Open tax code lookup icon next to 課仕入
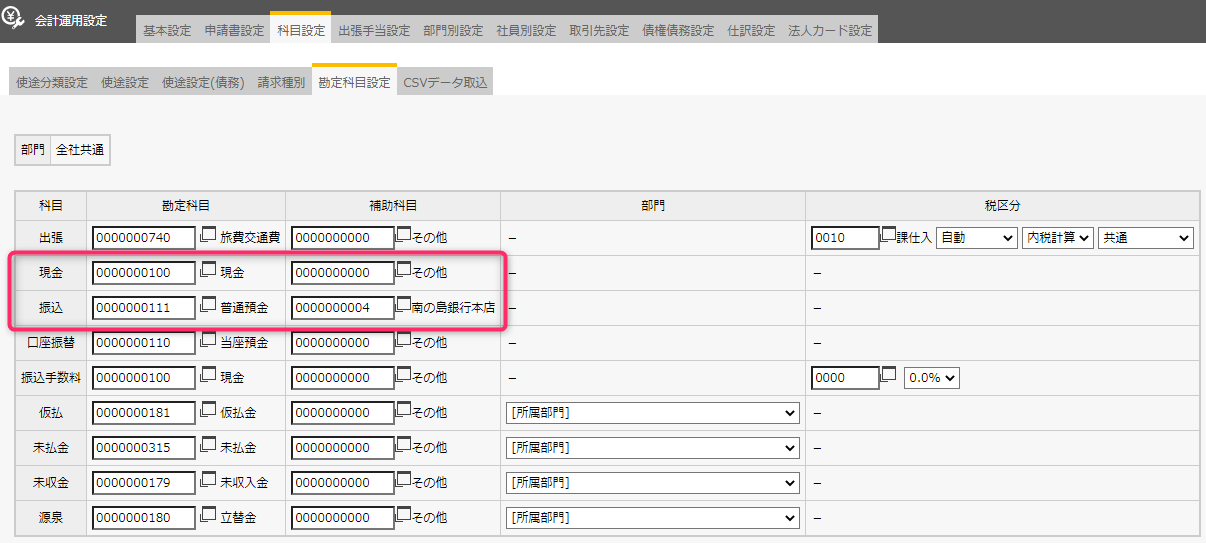This screenshot has height=543, width=1206. point(888,237)
